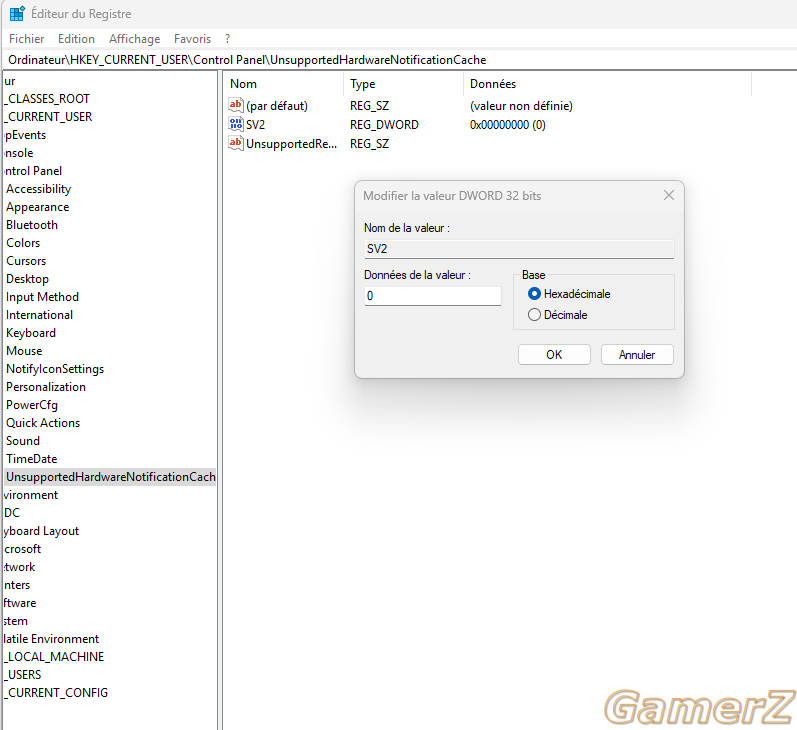Select the Volatile Environment key

click(x=51, y=638)
